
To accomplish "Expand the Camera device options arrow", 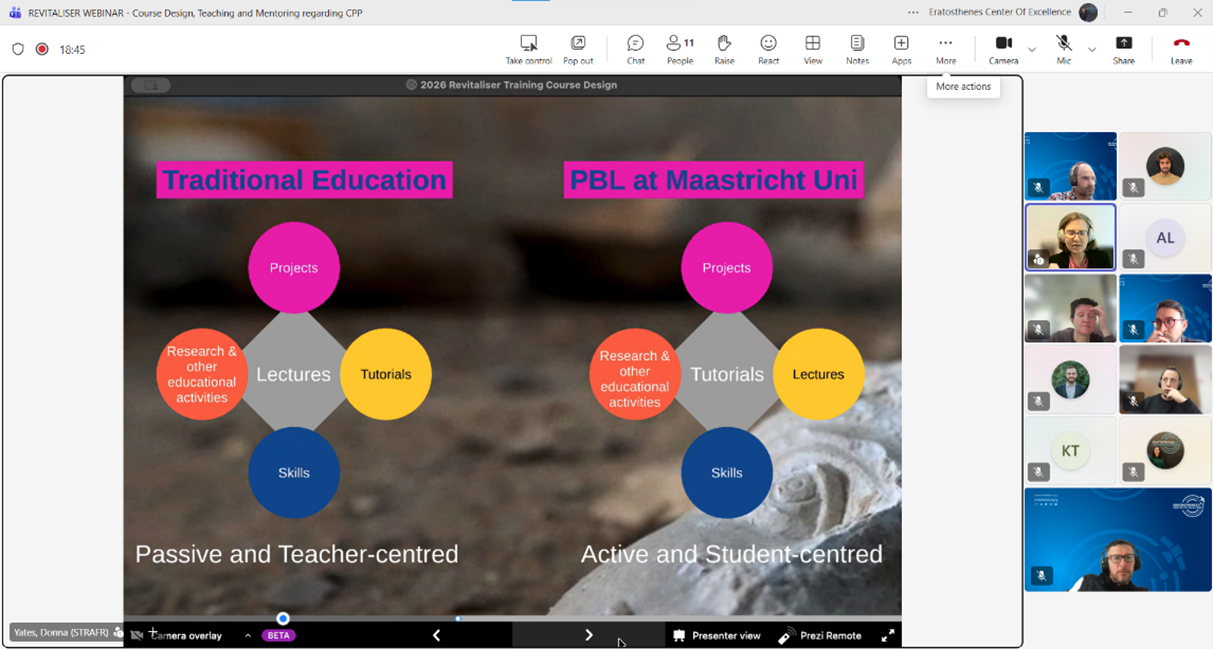I will pos(1032,49).
